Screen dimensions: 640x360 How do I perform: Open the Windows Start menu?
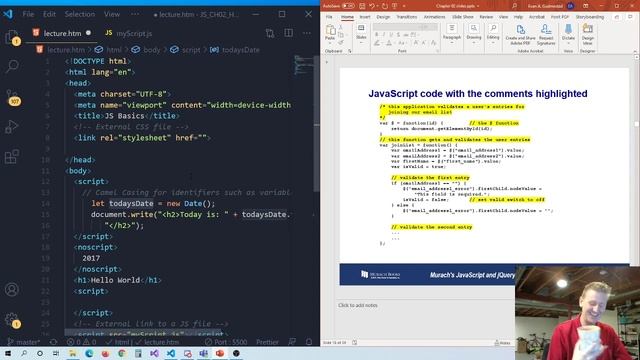[8, 353]
